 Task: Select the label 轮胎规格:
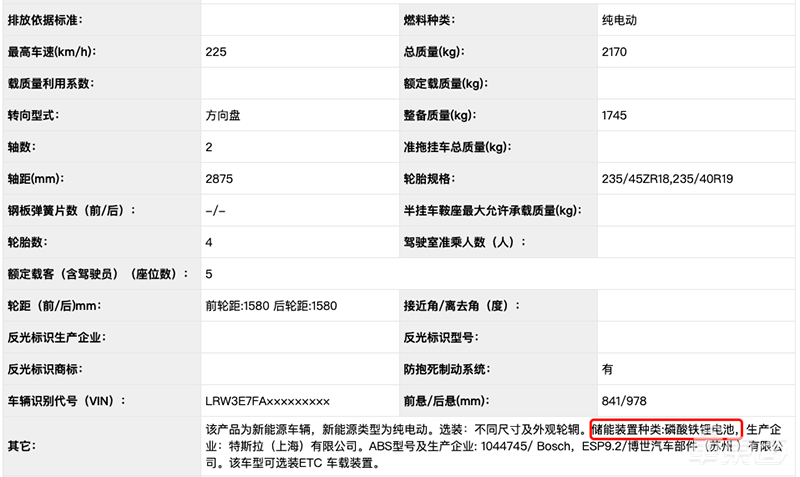429,179
